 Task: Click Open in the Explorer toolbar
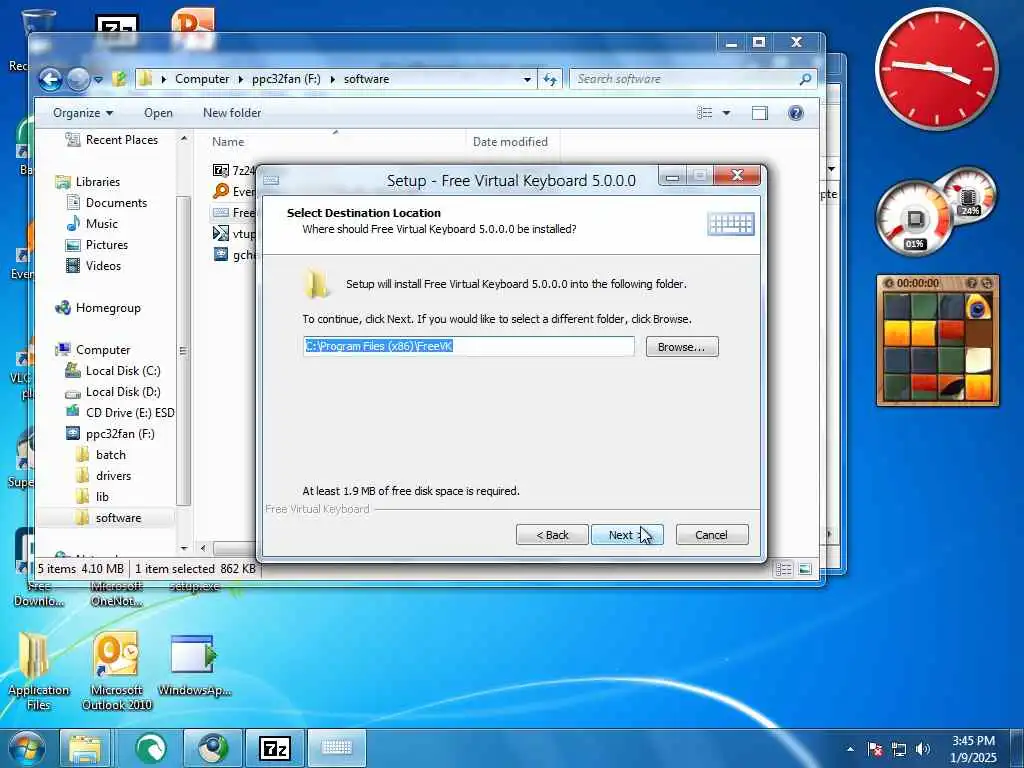(158, 113)
